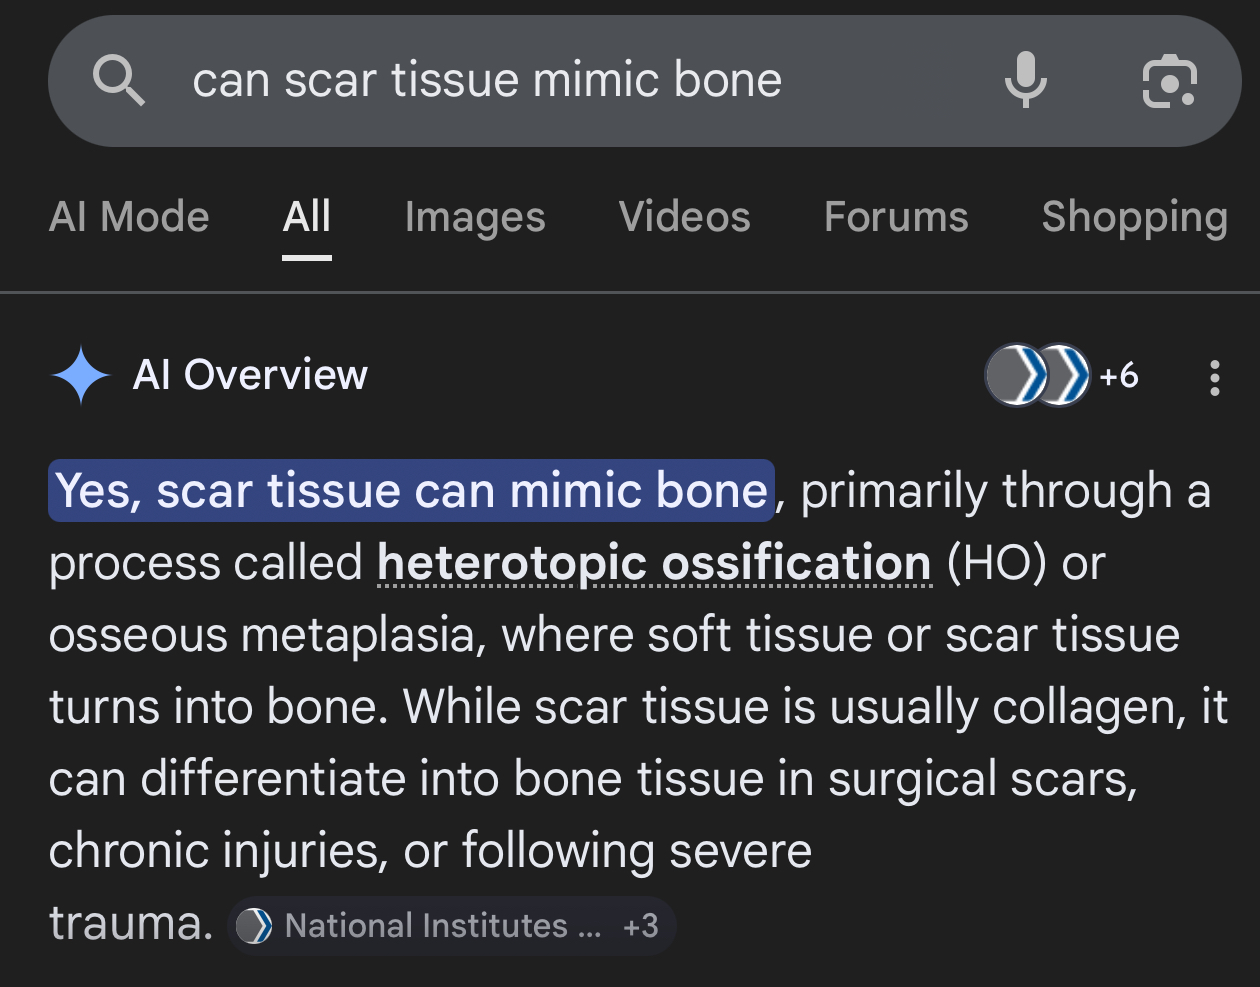1260x987 pixels.
Task: Click the first overlapping source icon
Action: [x=1014, y=376]
